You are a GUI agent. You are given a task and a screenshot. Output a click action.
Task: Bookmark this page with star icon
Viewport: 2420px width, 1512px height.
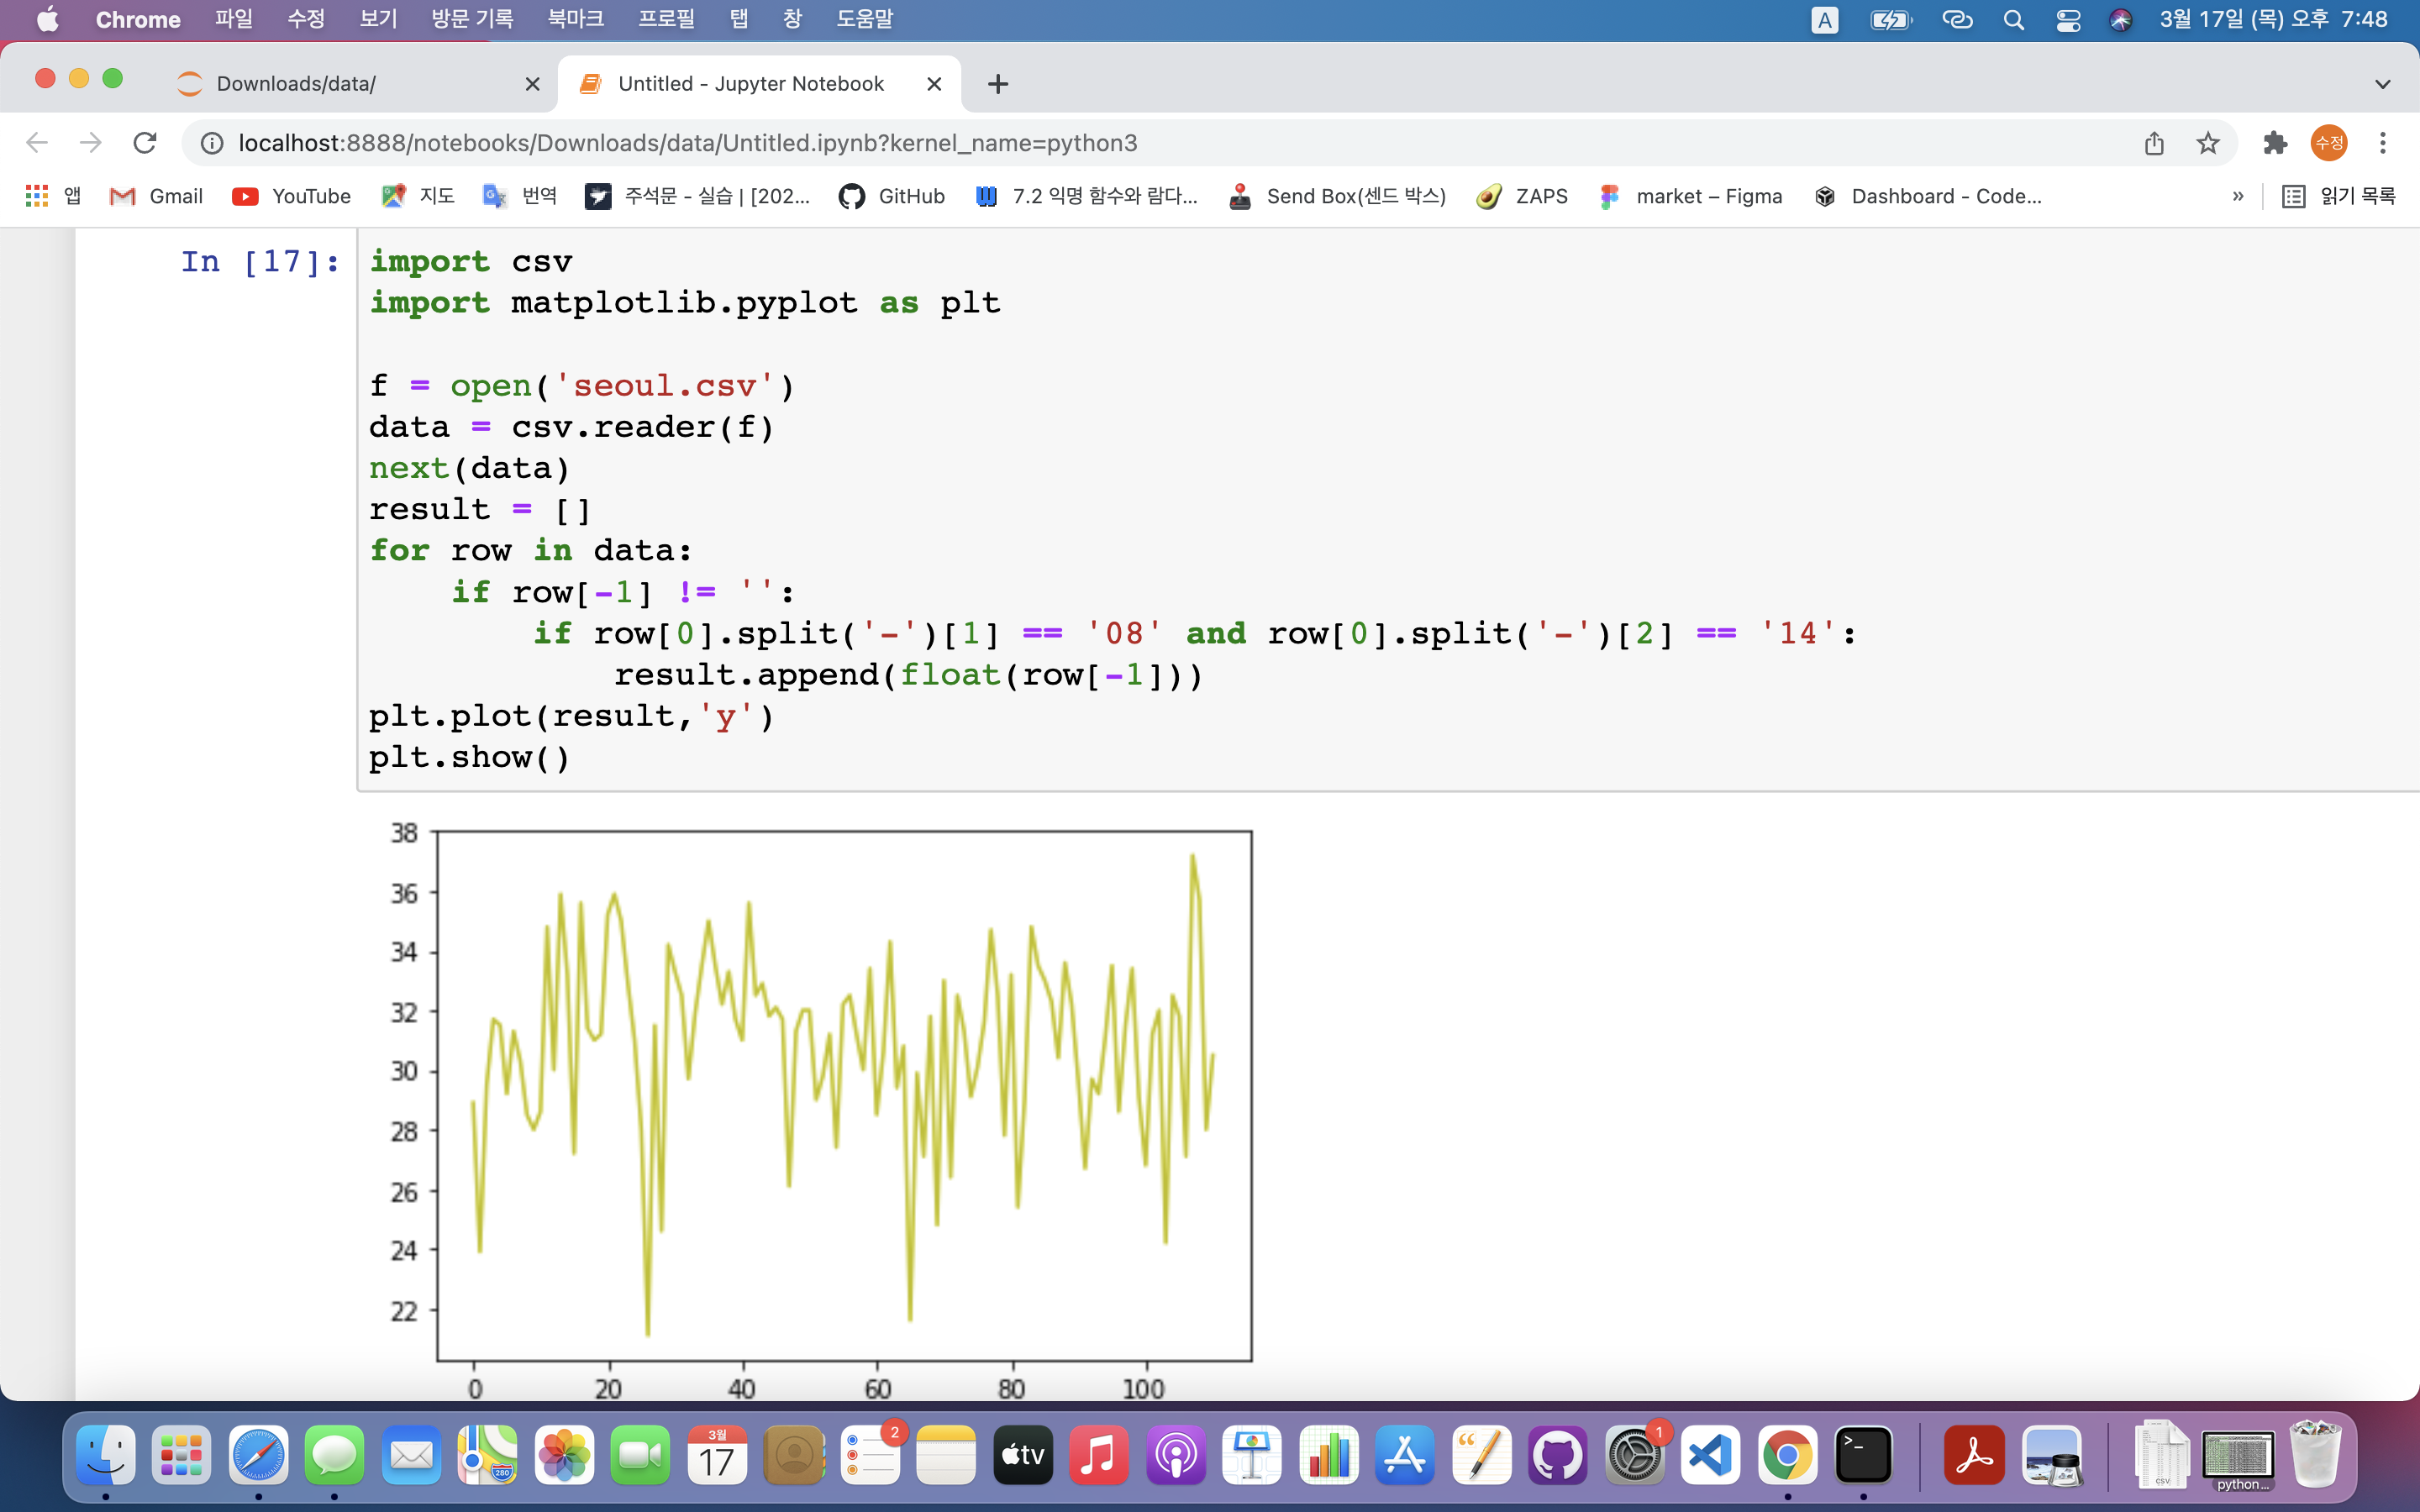tap(2208, 143)
